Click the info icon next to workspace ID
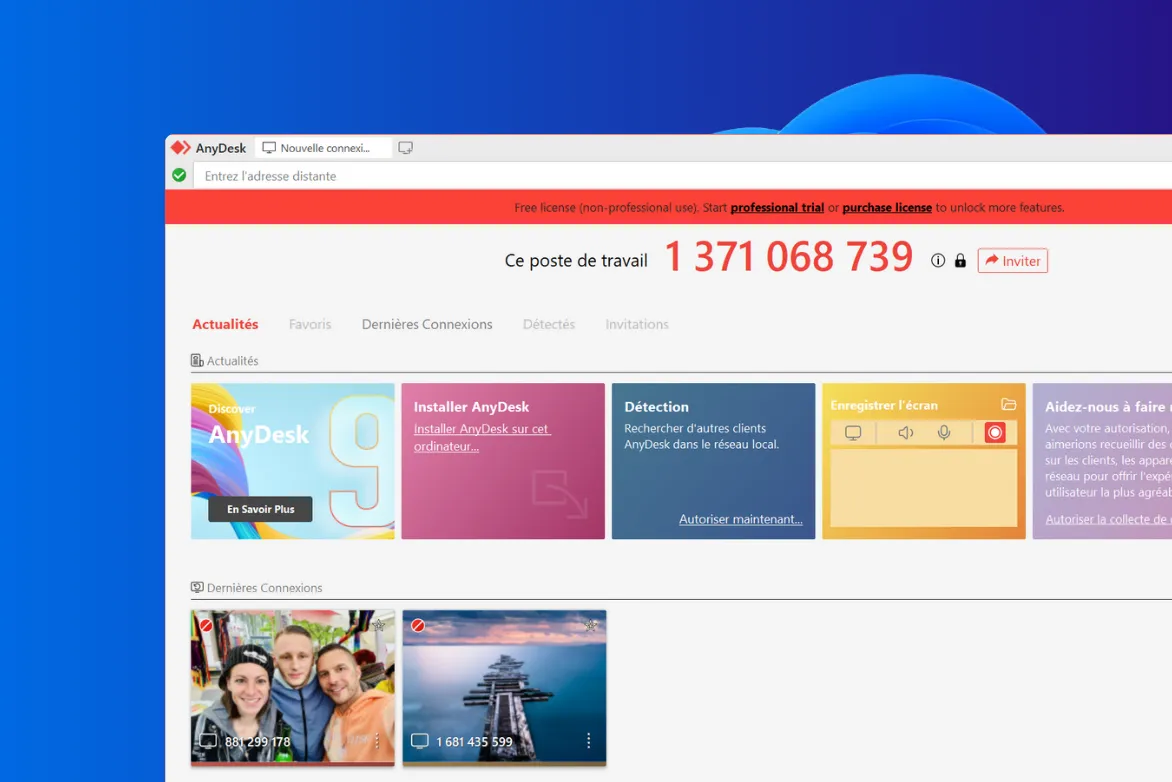 (937, 260)
